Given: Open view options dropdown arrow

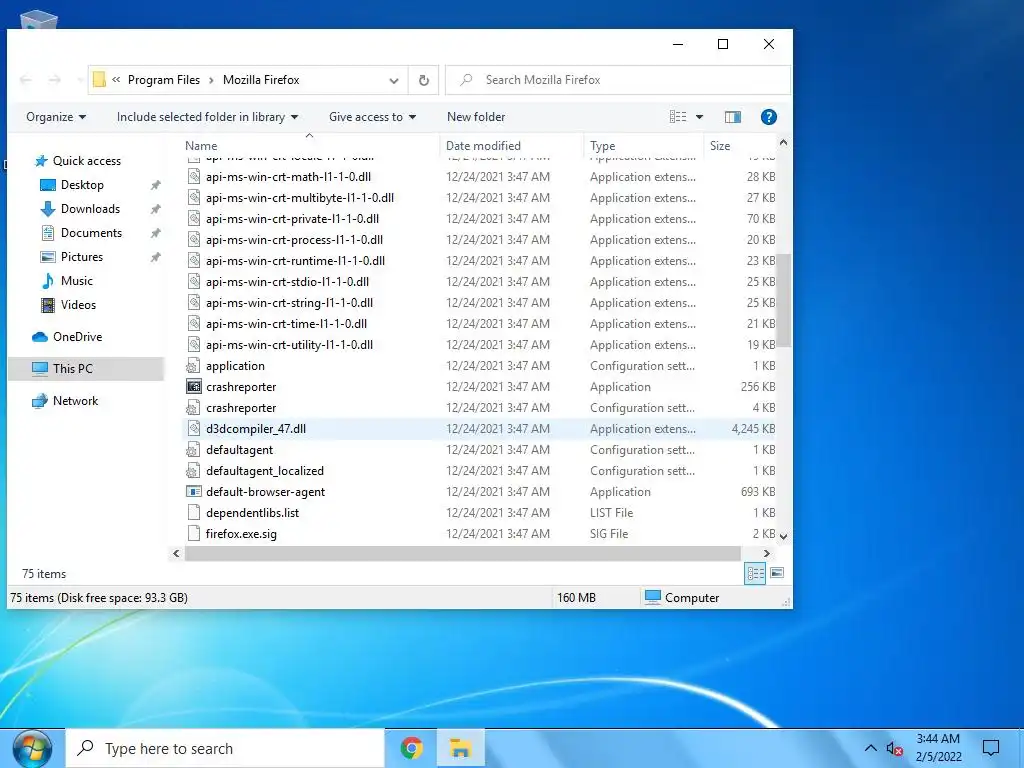Looking at the screenshot, I should (x=699, y=117).
